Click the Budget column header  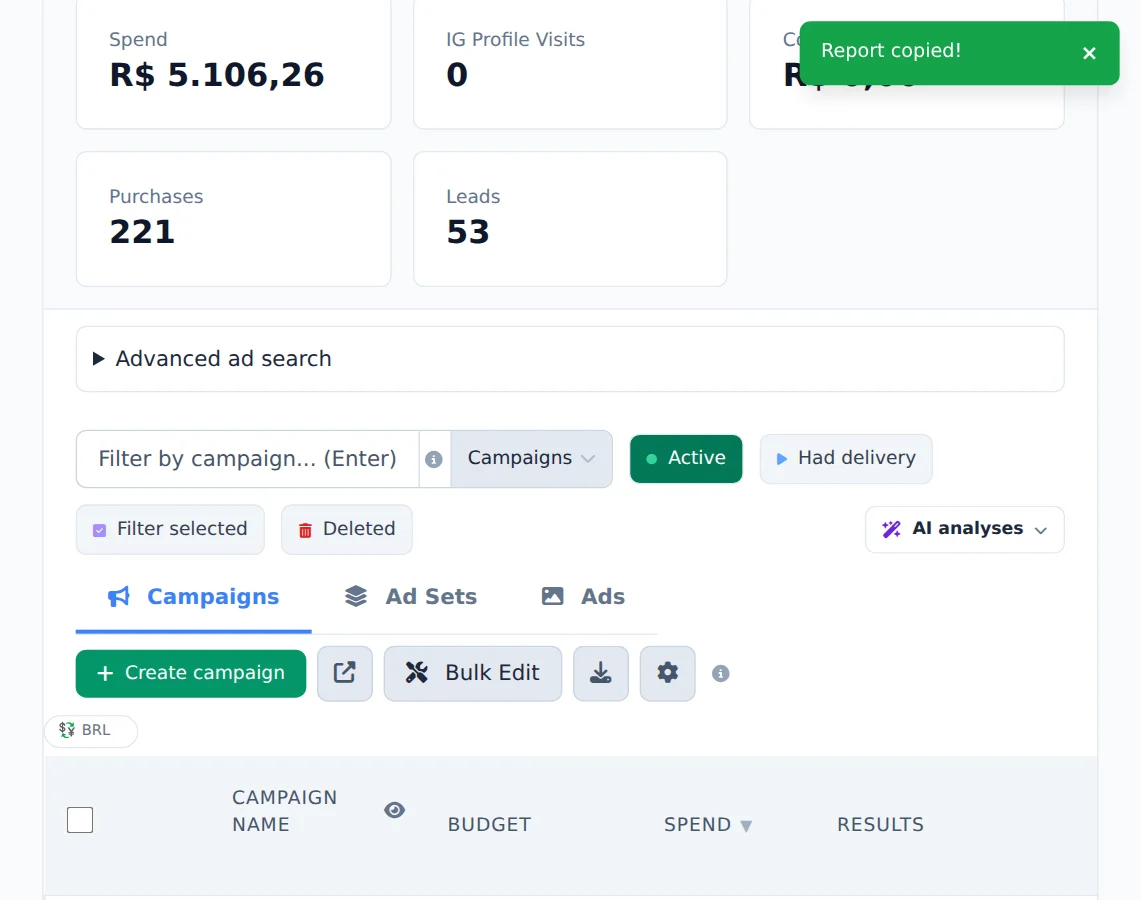tap(489, 824)
